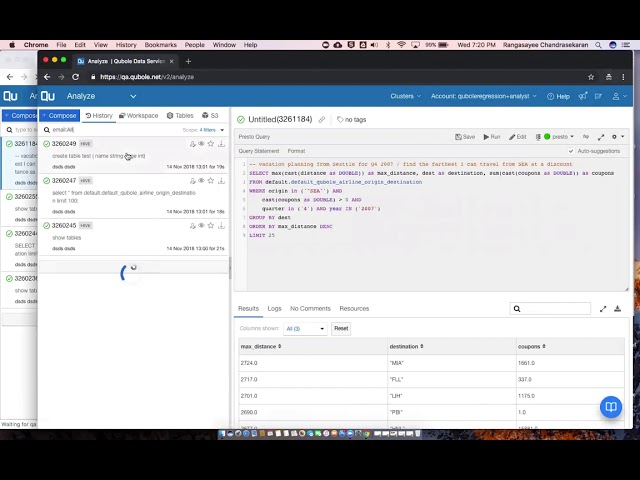Open the Resources tab

tap(354, 309)
